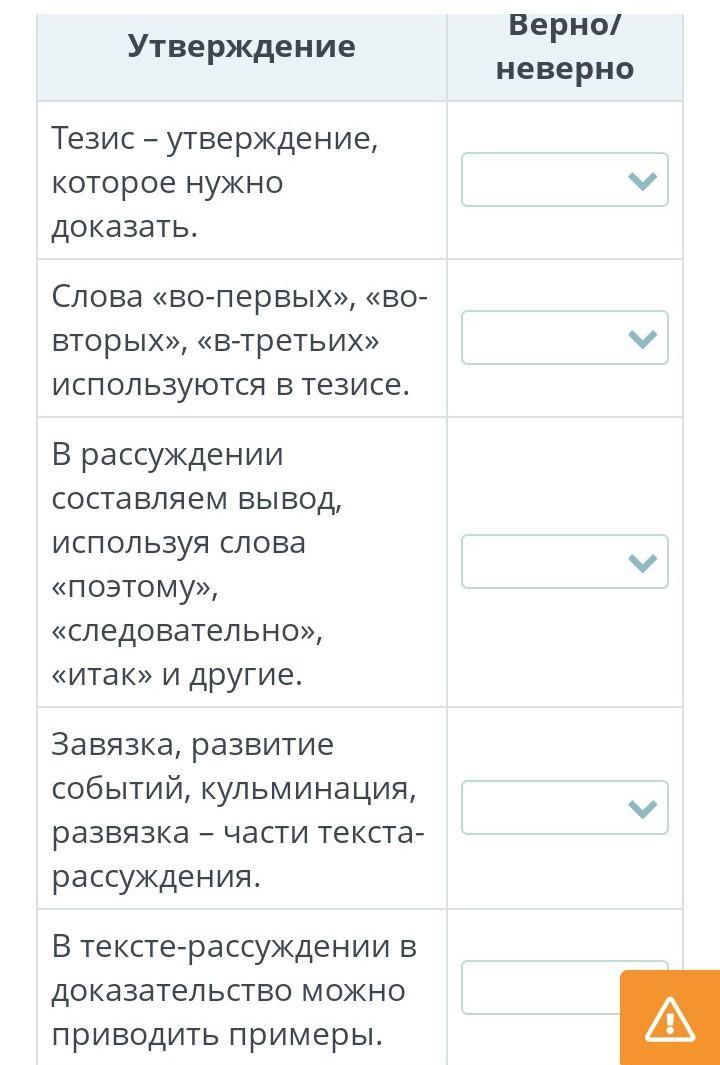720x1065 pixels.
Task: Click the orange warning triangle icon
Action: click(670, 1019)
